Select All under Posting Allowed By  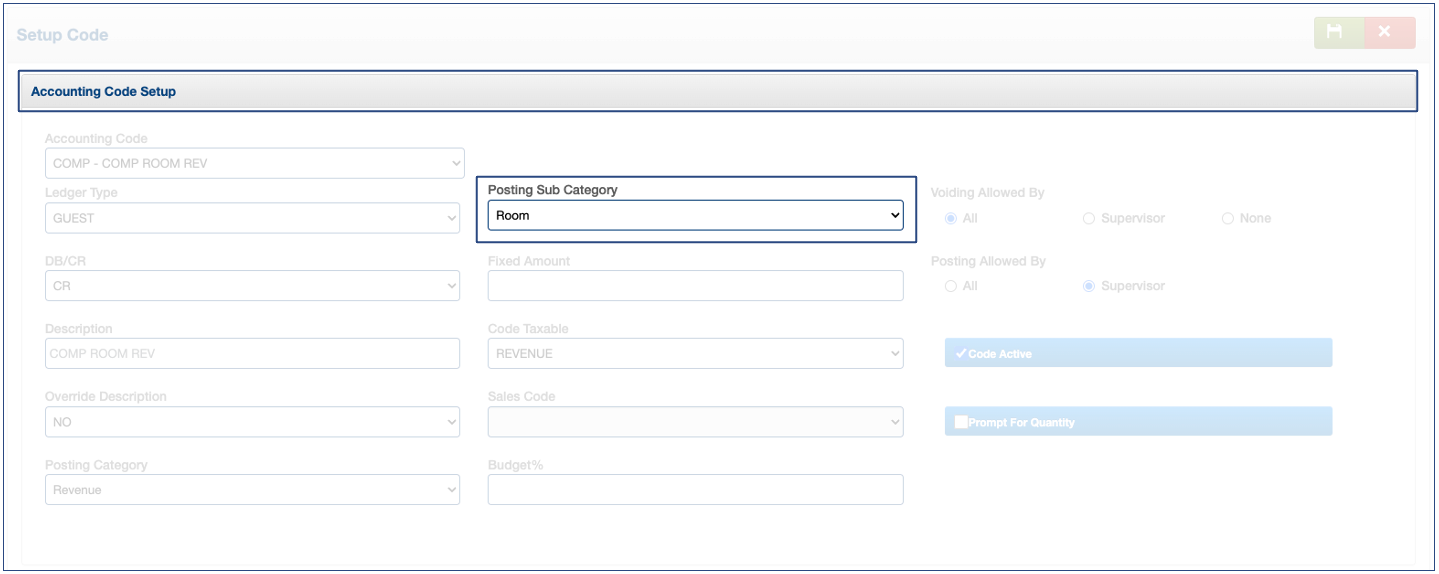(951, 286)
